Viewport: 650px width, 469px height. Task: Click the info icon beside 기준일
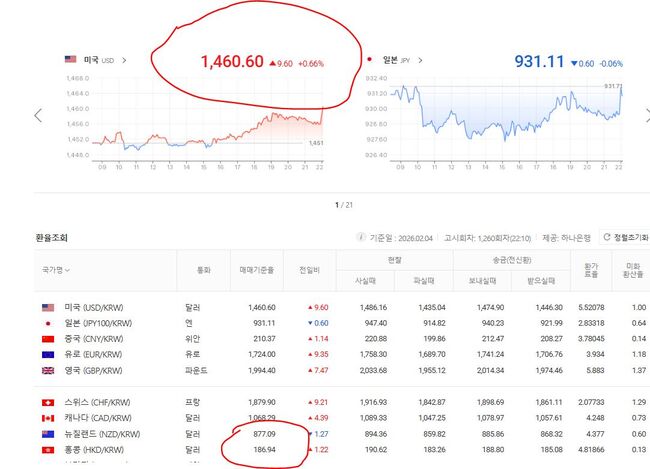pos(362,238)
